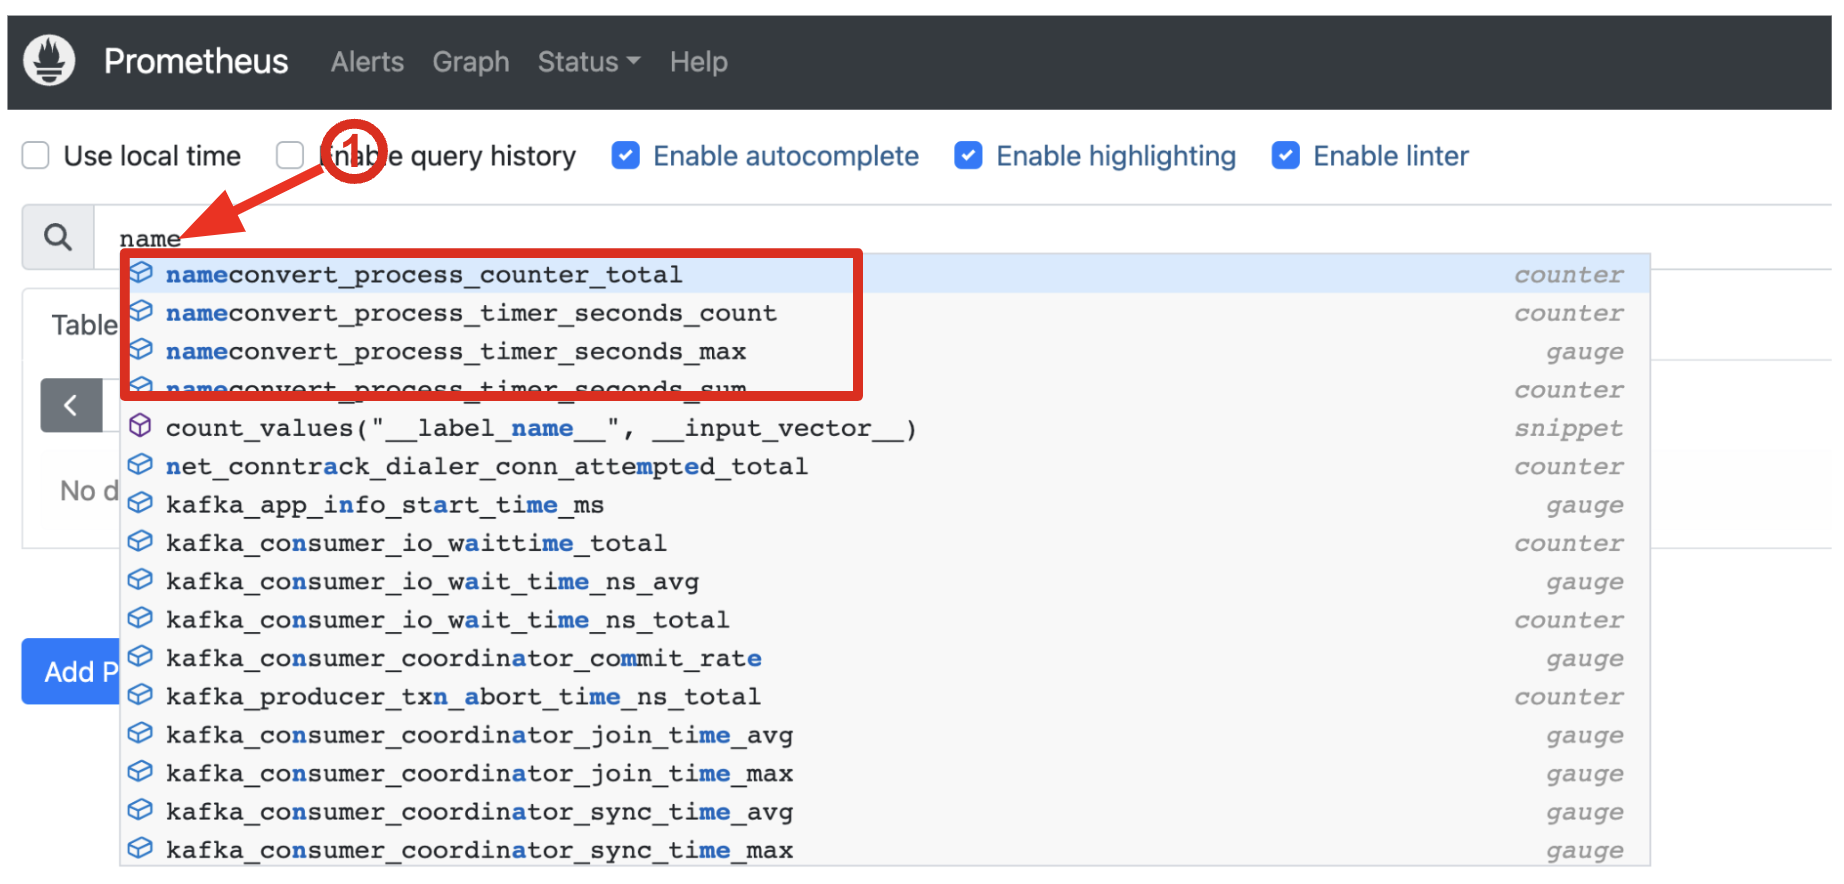This screenshot has height=884, width=1844.
Task: Select kafka_consumer_io_wait_time_ns_avg suggestion
Action: click(885, 581)
